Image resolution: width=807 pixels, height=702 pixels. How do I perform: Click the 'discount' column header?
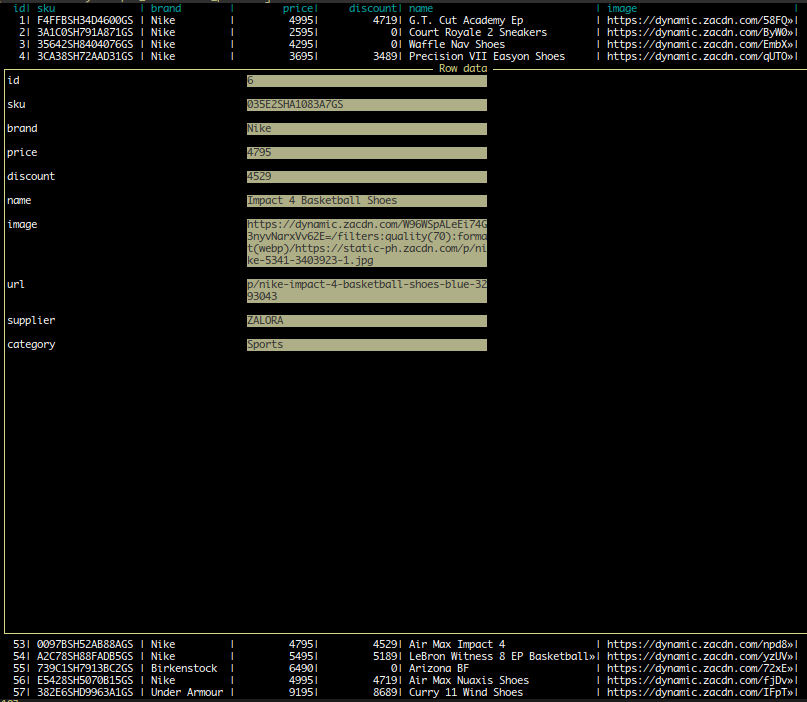(x=373, y=8)
